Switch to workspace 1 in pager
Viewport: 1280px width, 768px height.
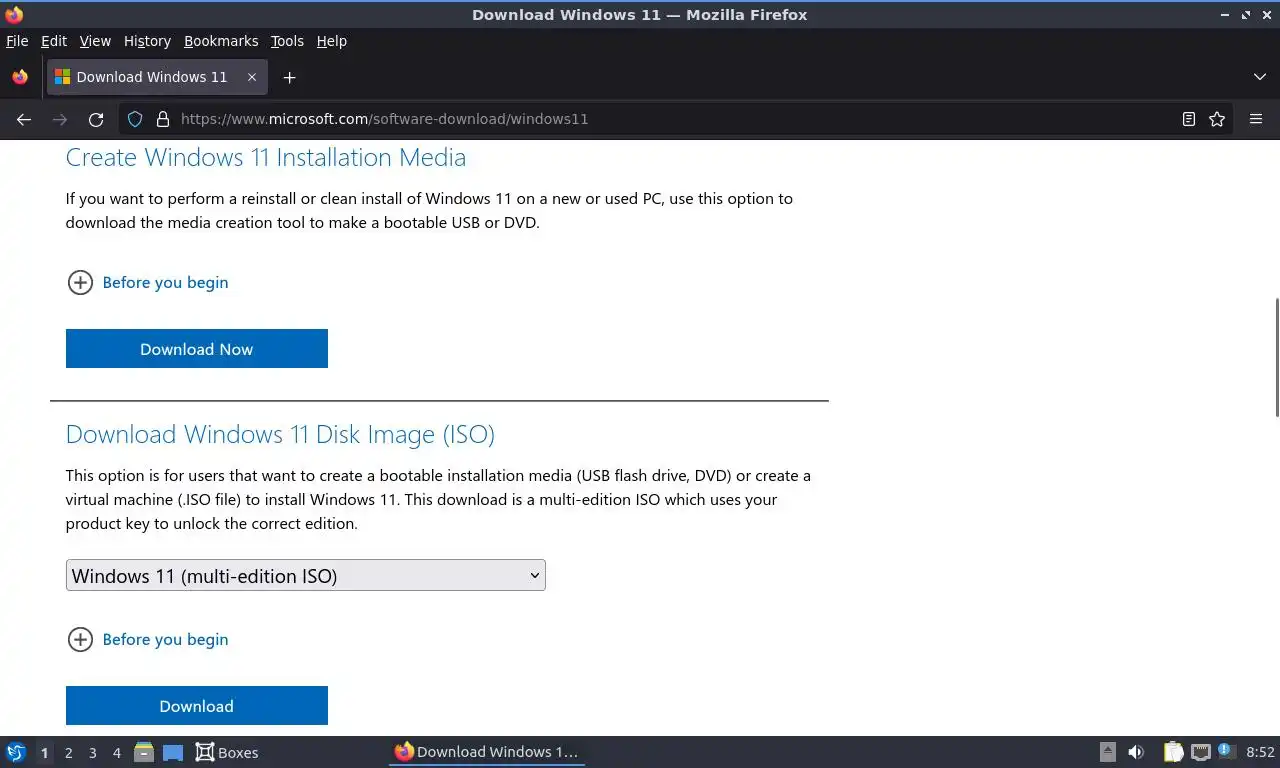[x=44, y=753]
